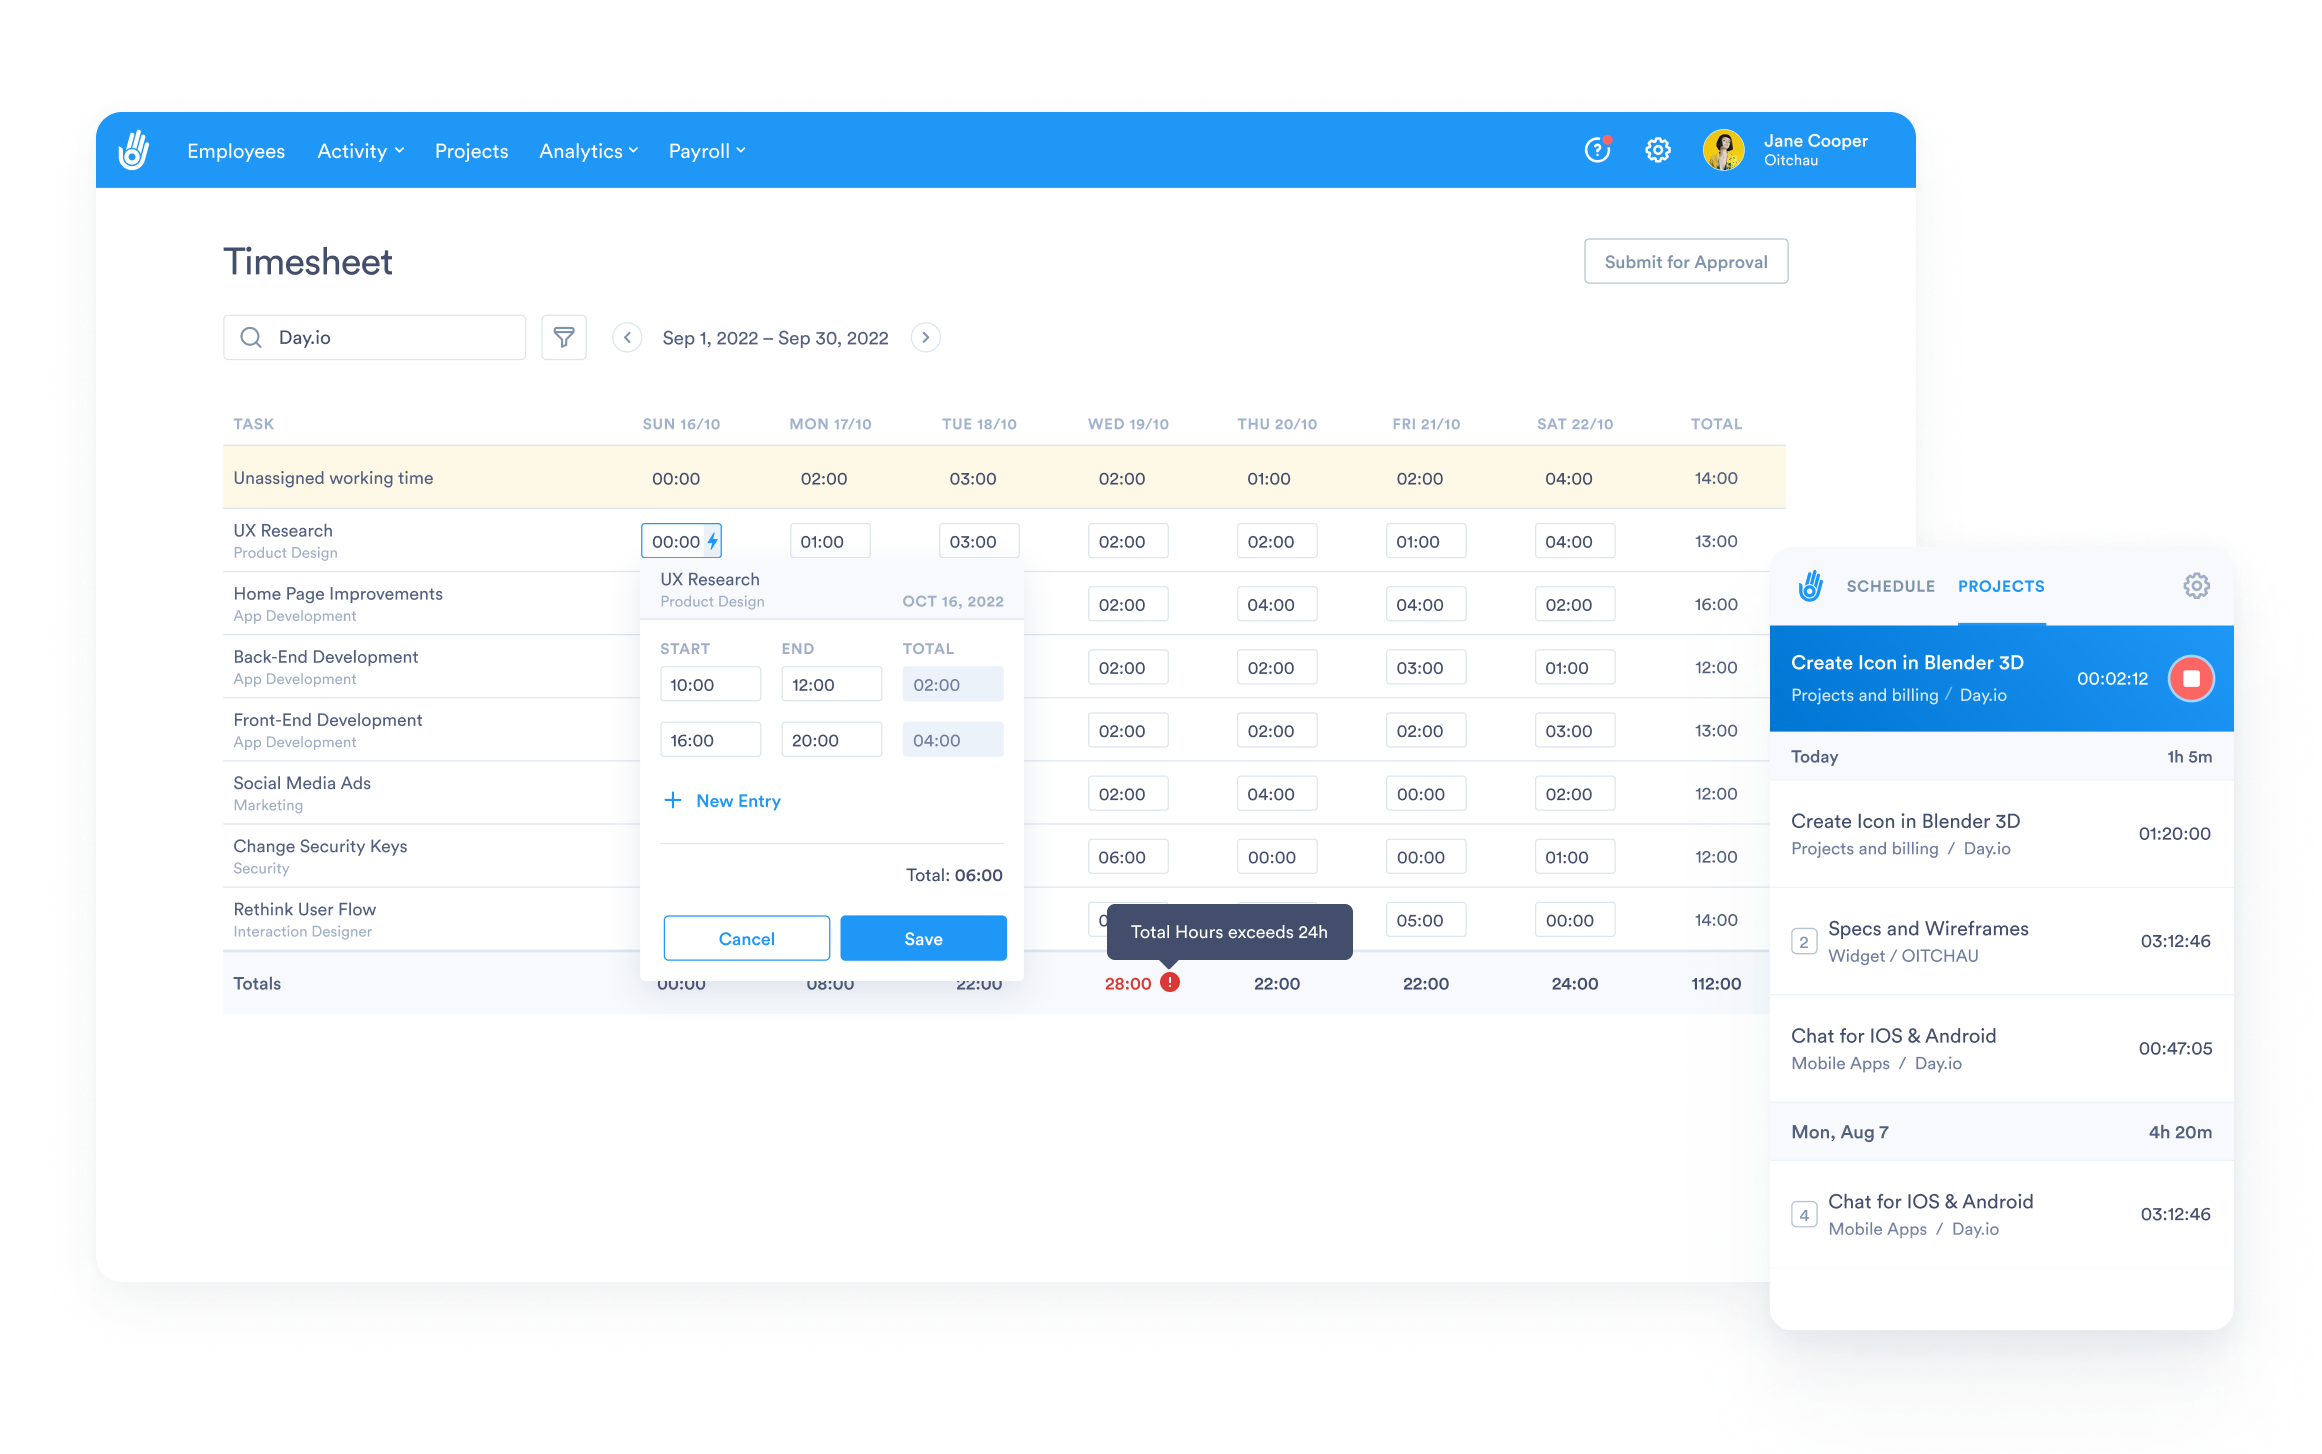This screenshot has width=2322, height=1454.
Task: Click the Save button in entry dialog
Action: click(923, 938)
